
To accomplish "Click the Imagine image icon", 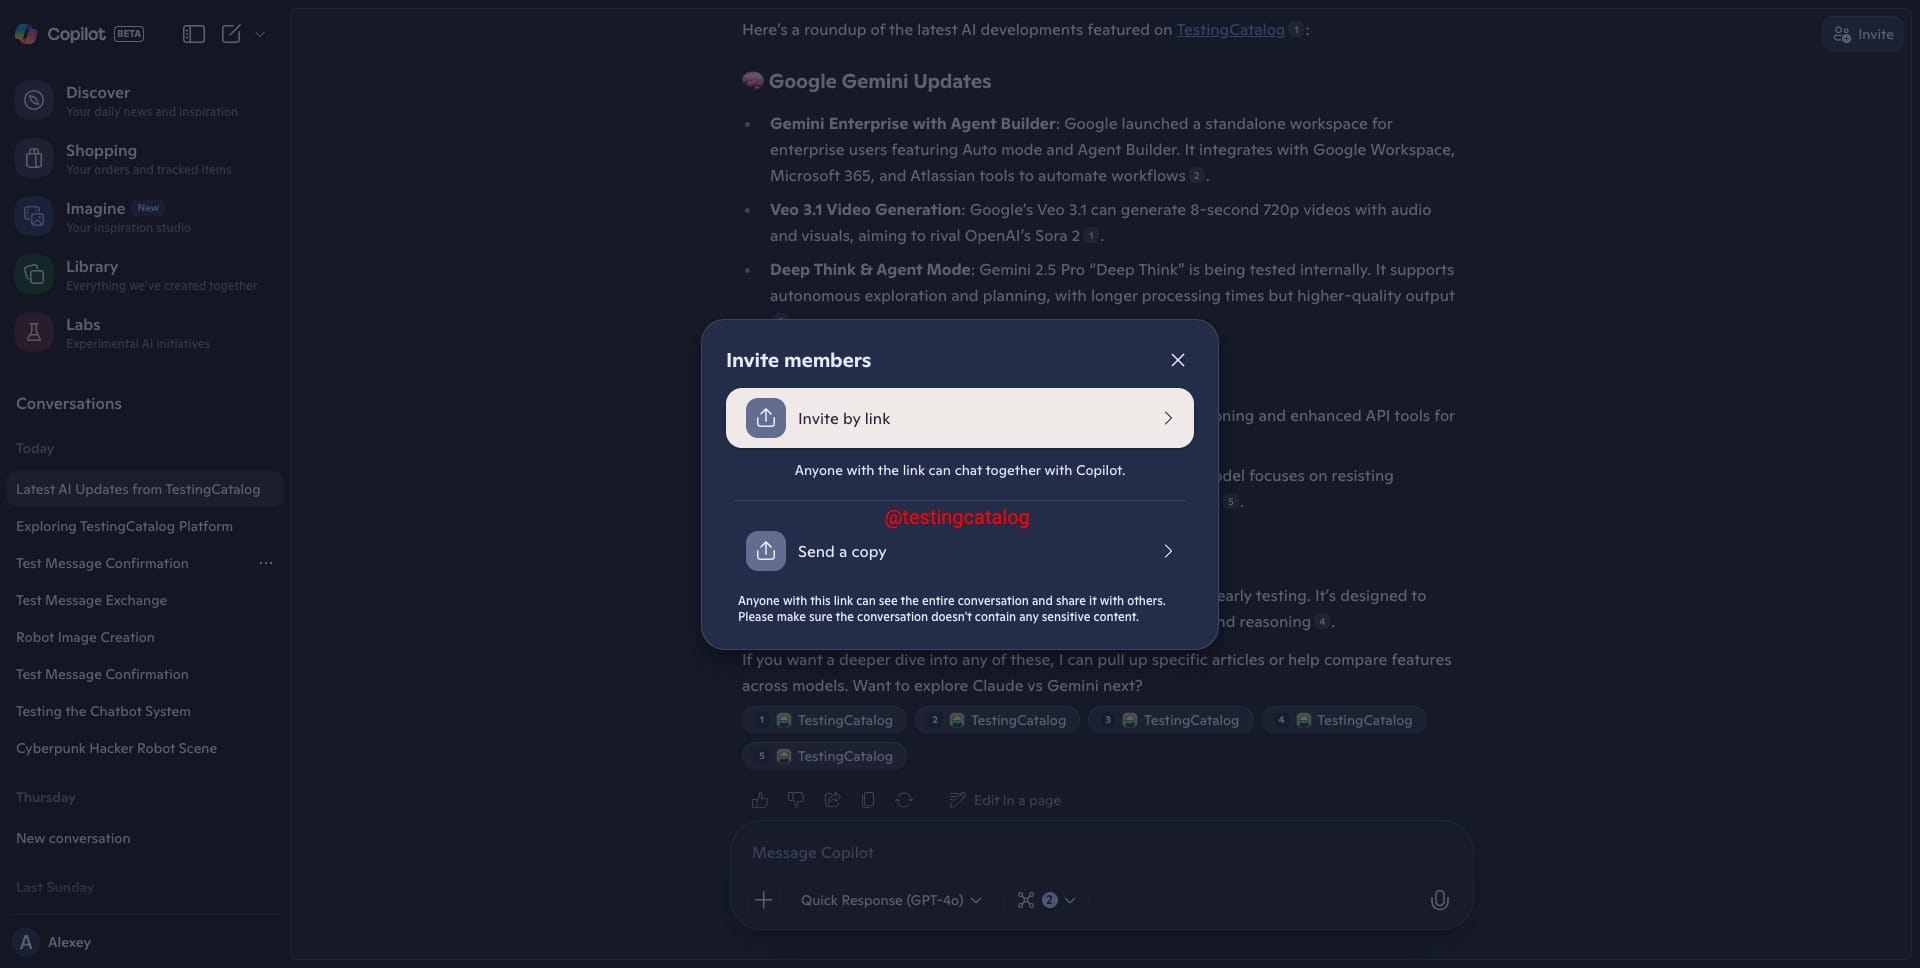I will point(34,216).
